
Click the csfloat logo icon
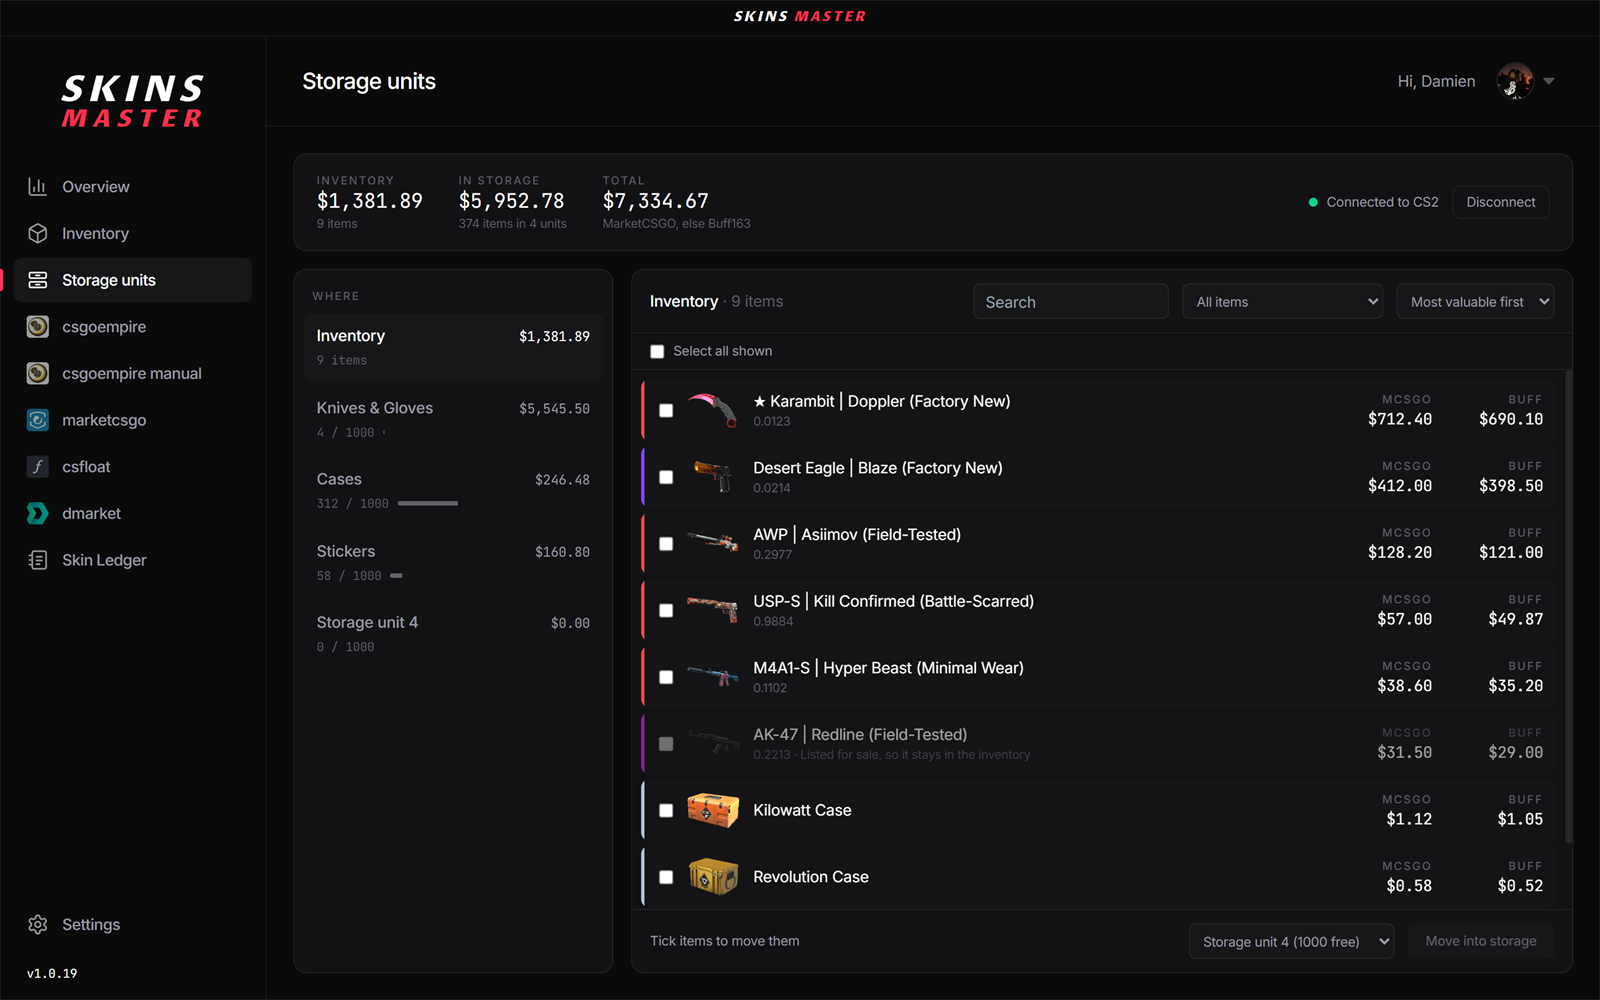(x=38, y=467)
